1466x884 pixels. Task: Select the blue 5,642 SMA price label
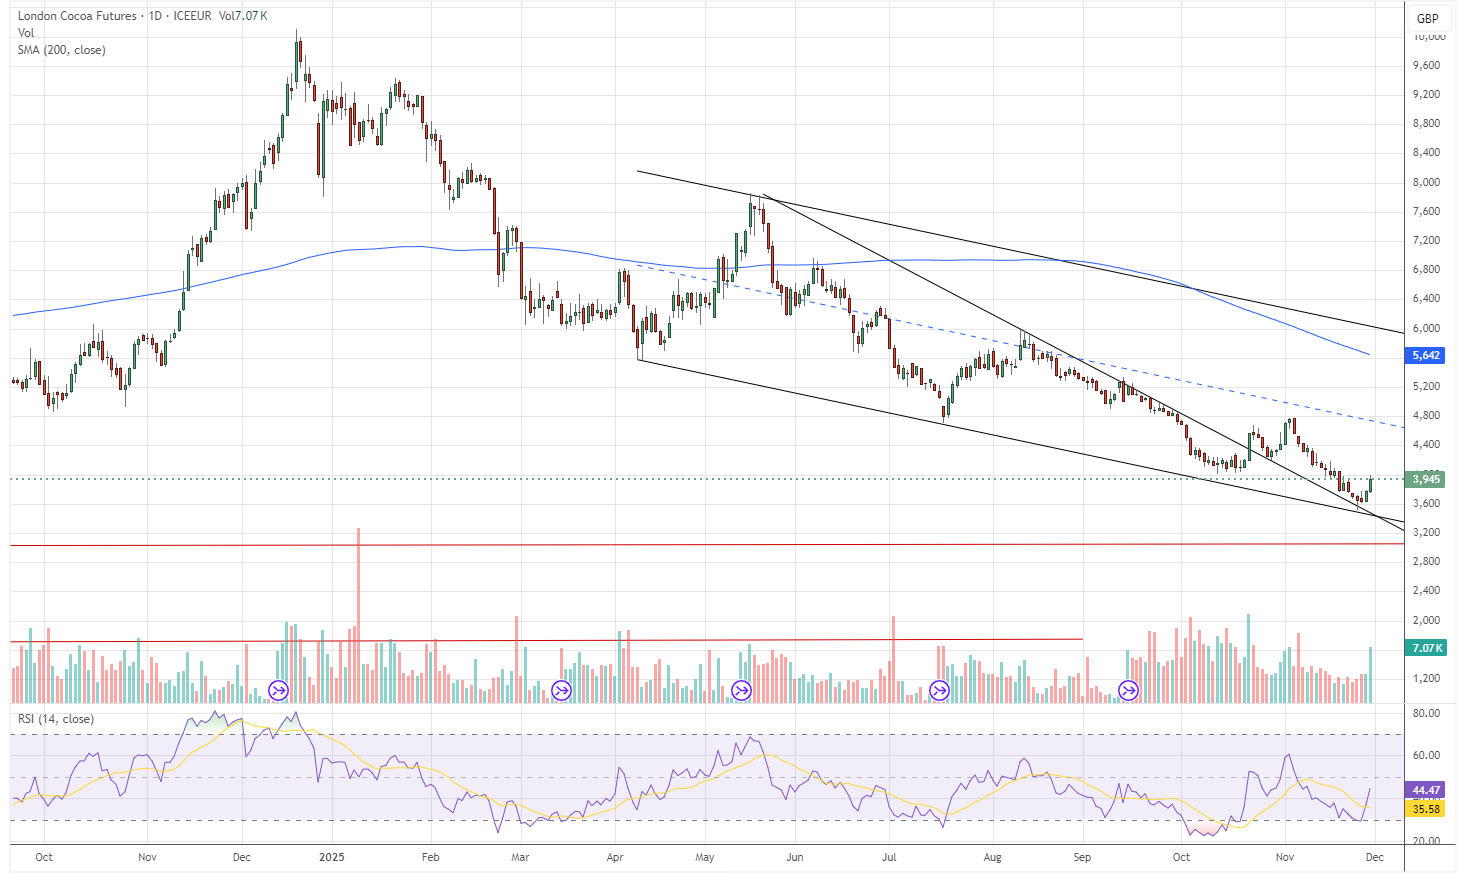pyautogui.click(x=1426, y=356)
